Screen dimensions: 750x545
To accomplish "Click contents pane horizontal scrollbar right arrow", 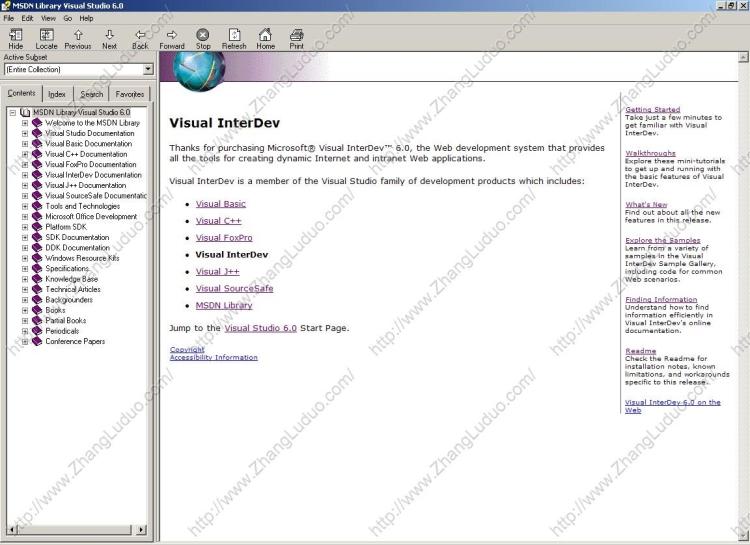I will [x=141, y=530].
